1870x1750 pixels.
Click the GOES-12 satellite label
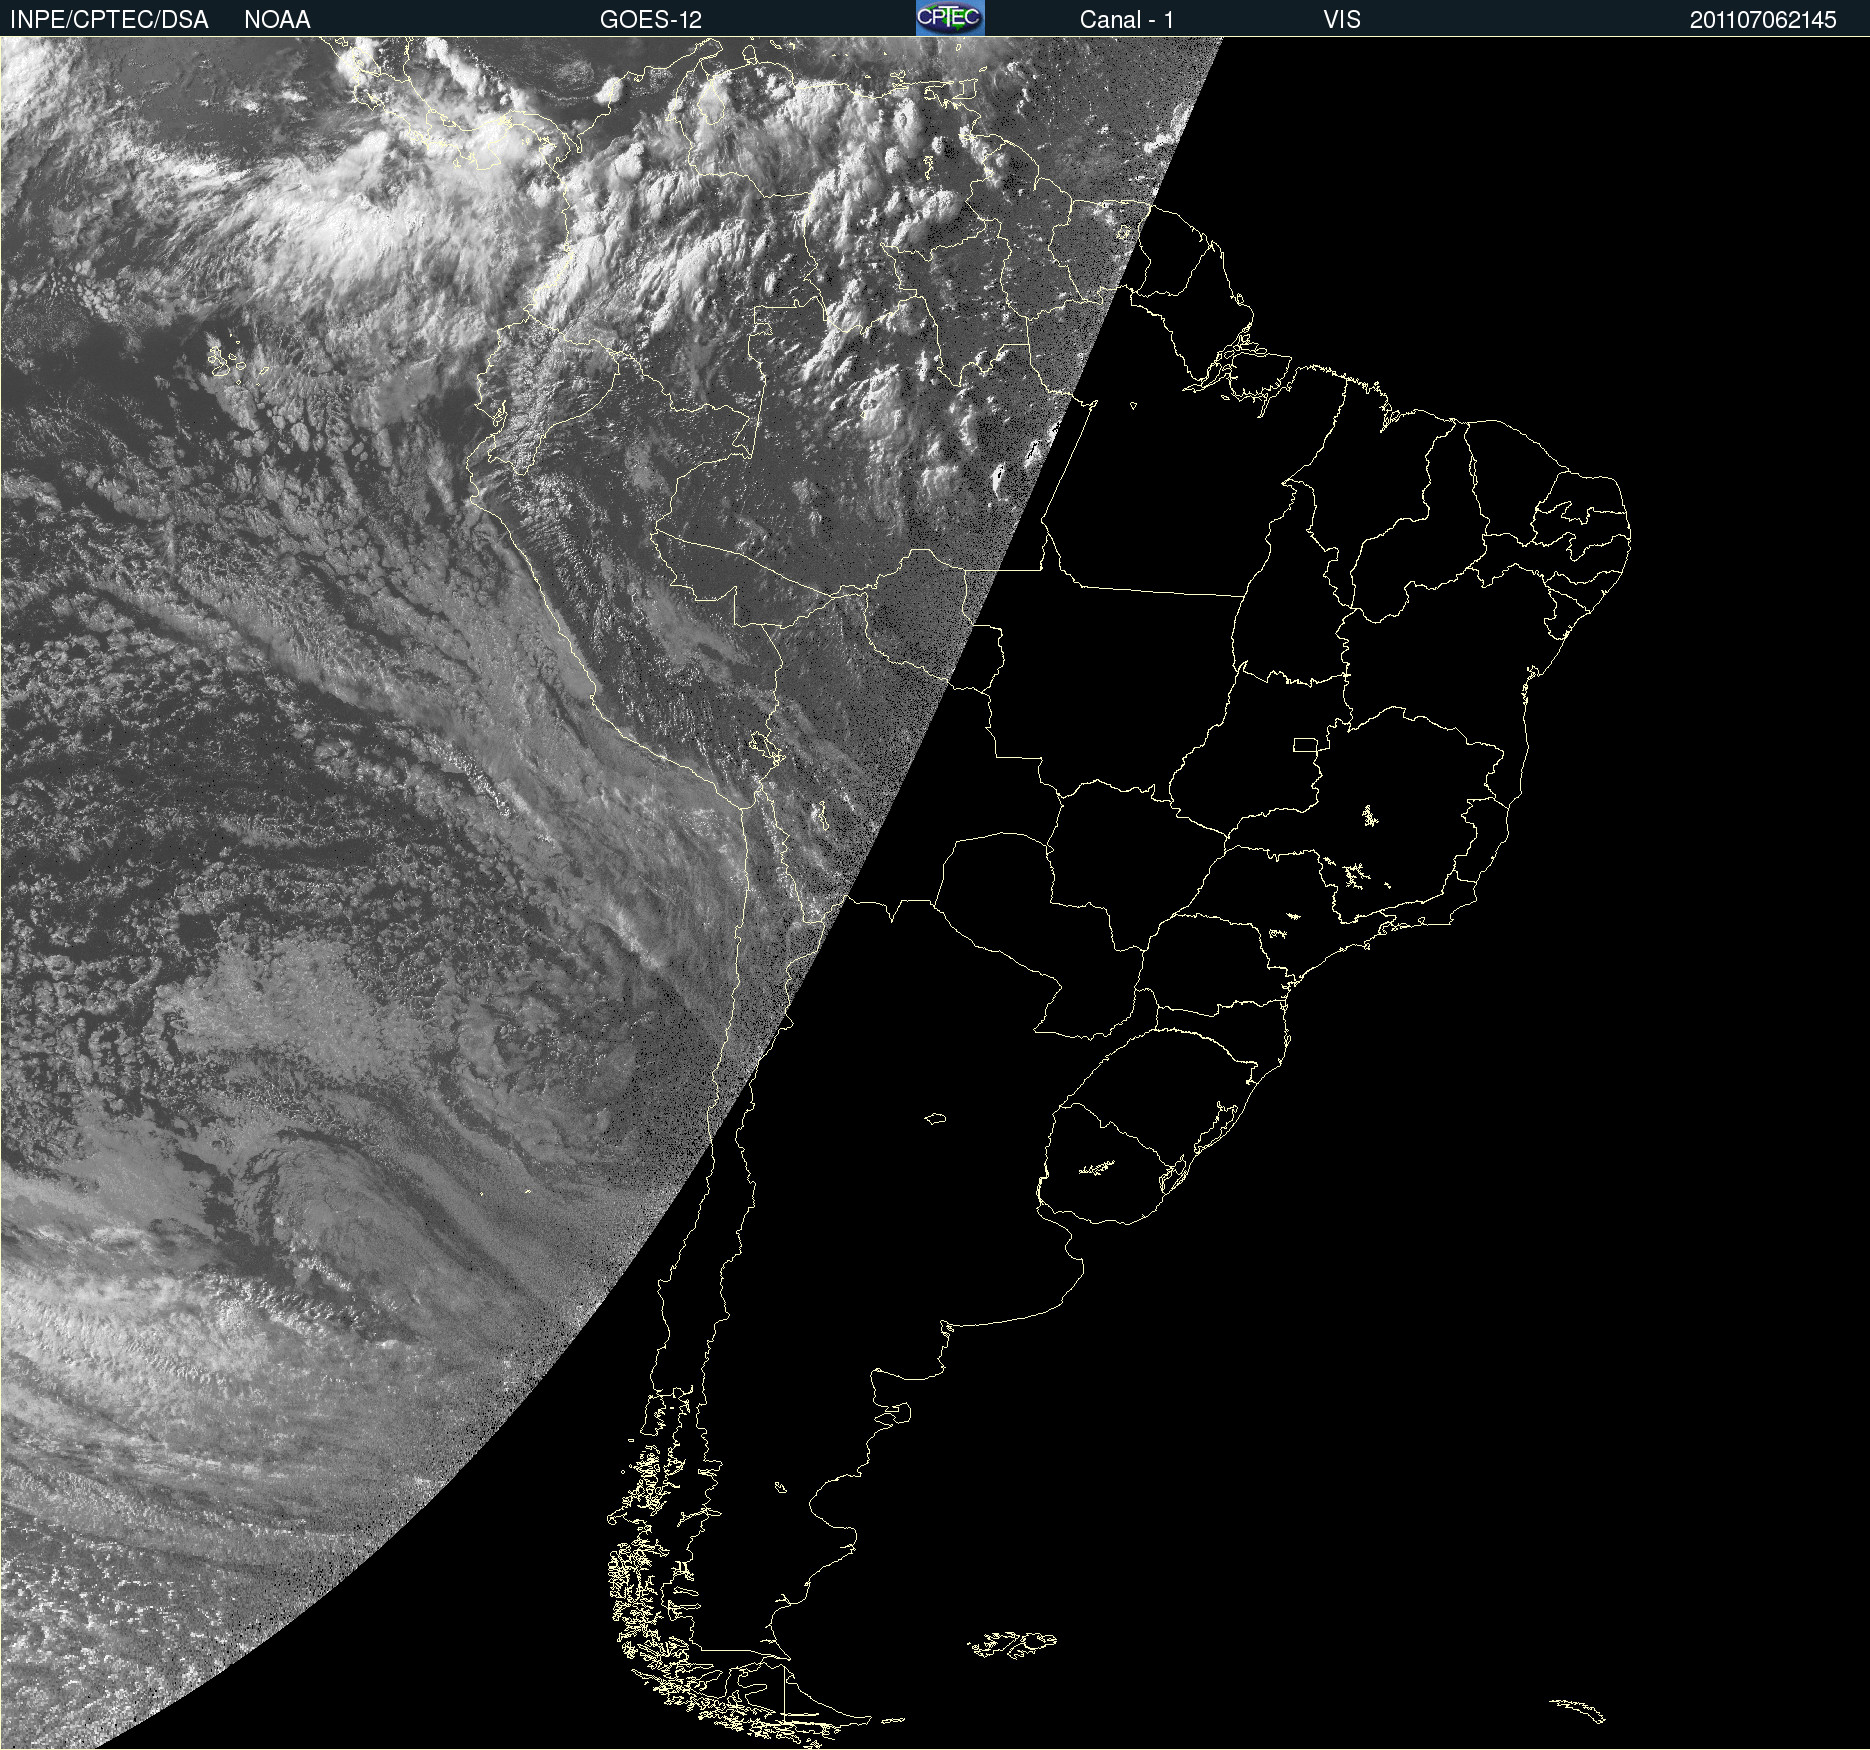(x=651, y=20)
